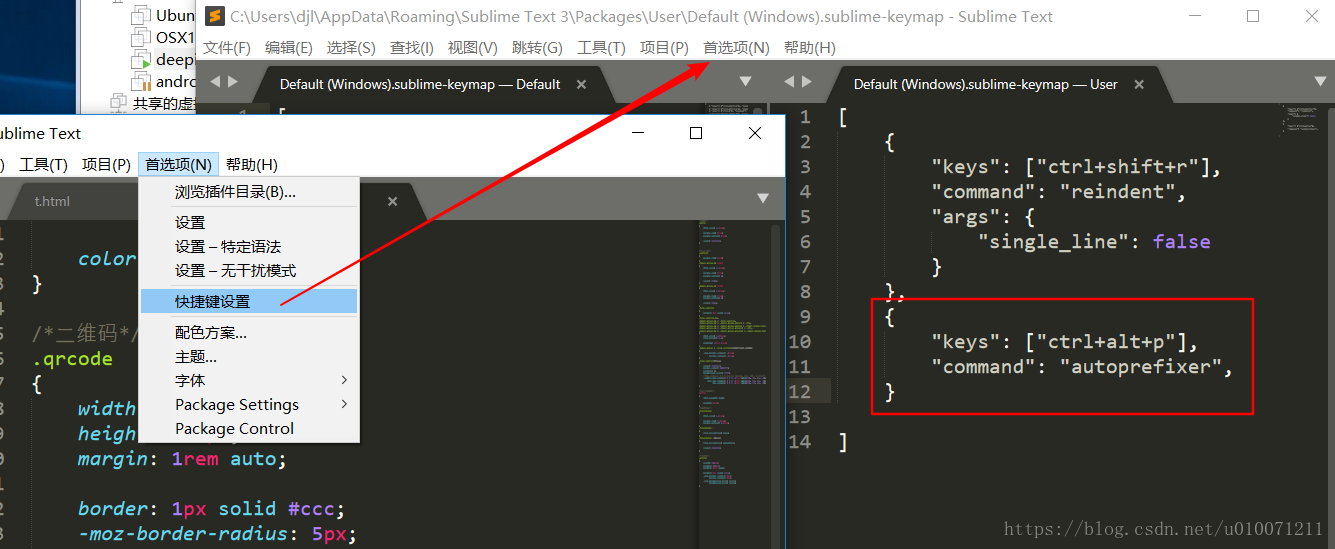Choose Package Control menu entry
This screenshot has height=549, width=1335.
248,428
